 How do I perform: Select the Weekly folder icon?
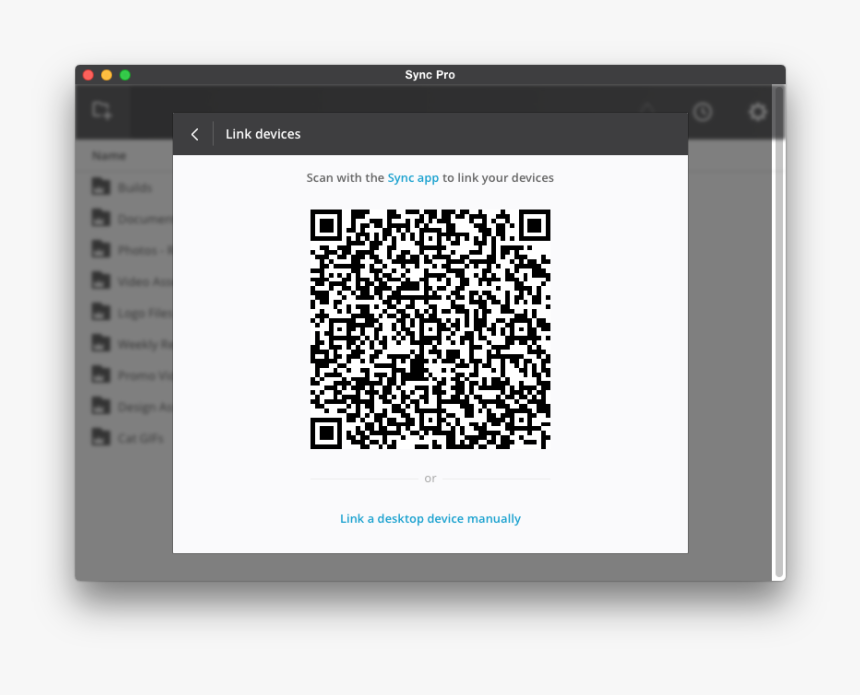101,343
